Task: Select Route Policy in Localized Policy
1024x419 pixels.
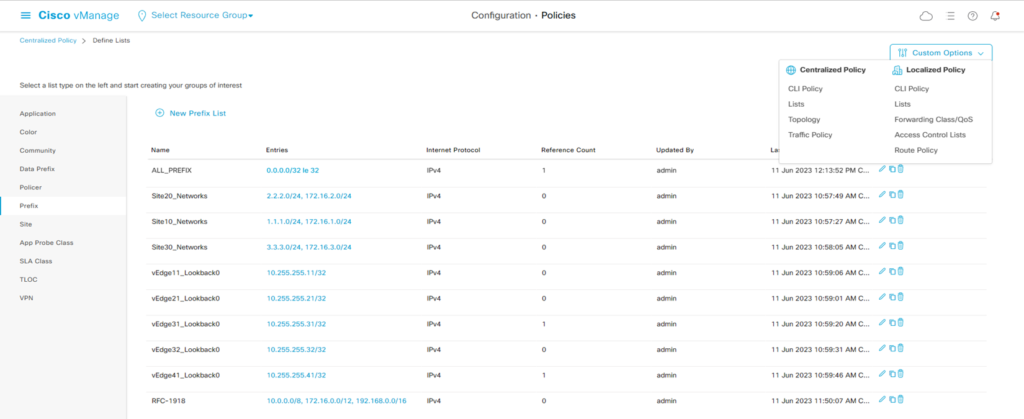Action: (916, 150)
